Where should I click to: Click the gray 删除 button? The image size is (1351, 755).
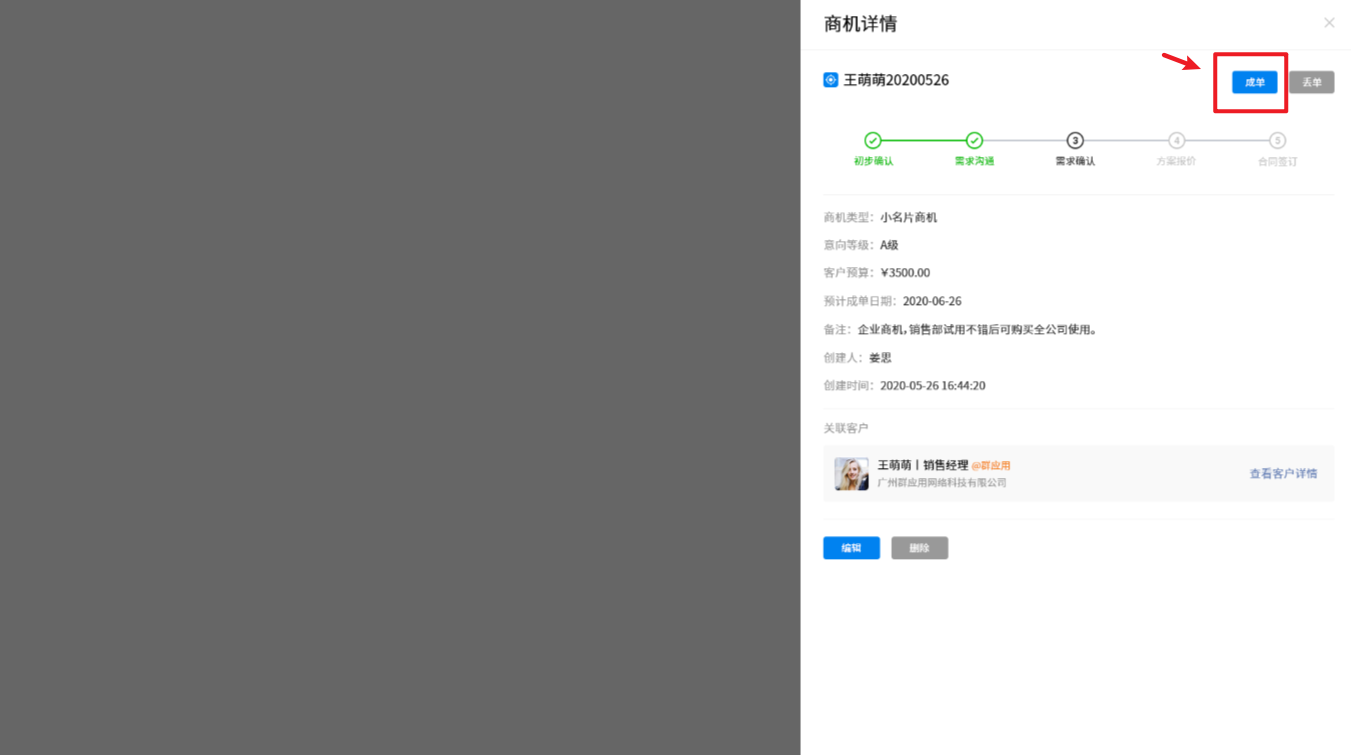(x=919, y=548)
